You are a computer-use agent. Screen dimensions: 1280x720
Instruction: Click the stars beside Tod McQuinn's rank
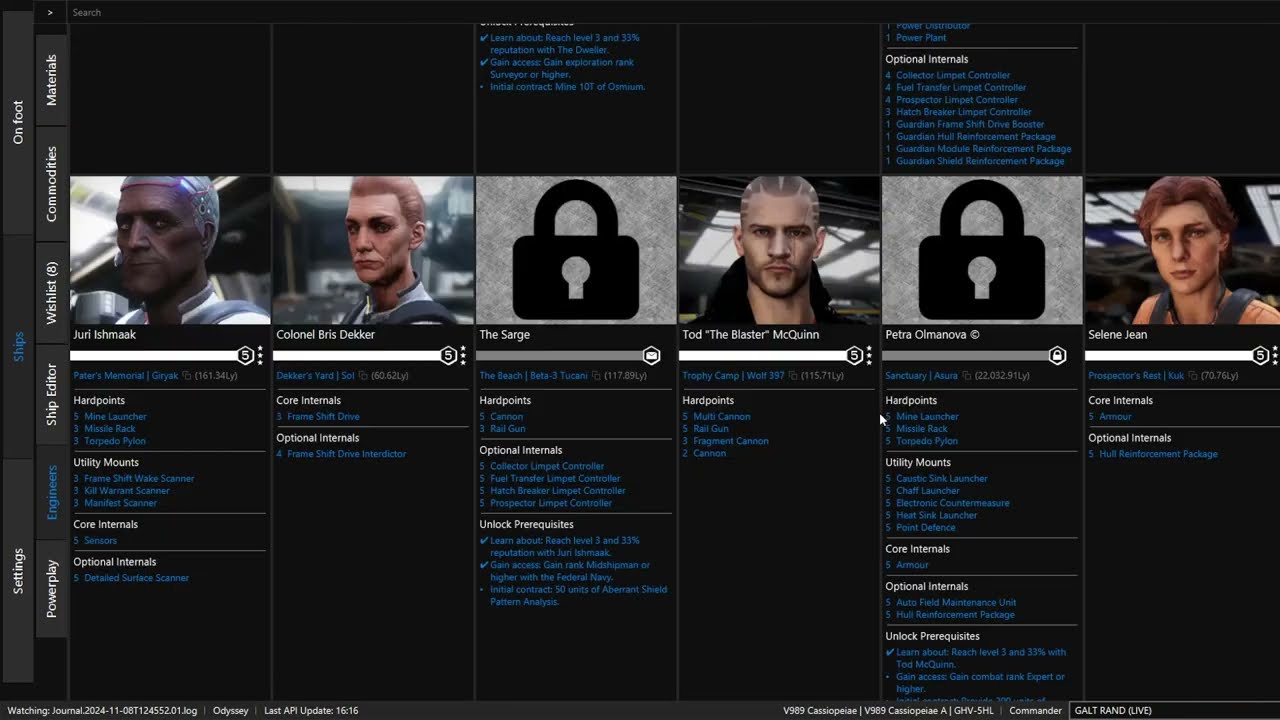pos(870,355)
